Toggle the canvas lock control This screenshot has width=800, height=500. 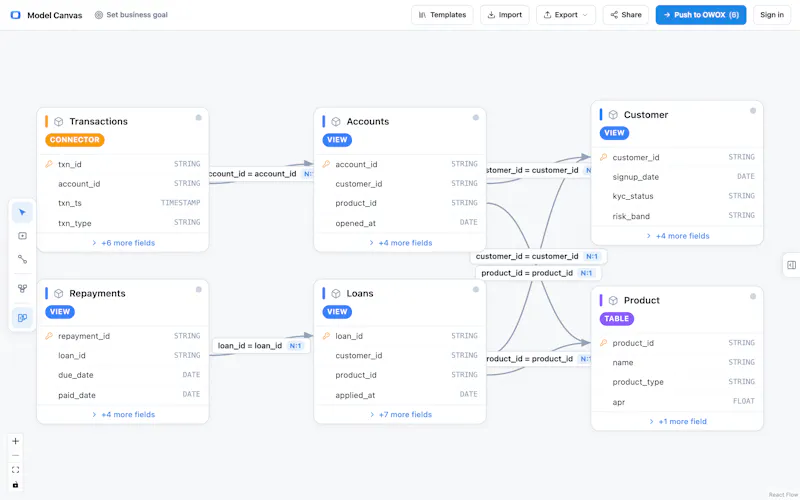[15, 485]
